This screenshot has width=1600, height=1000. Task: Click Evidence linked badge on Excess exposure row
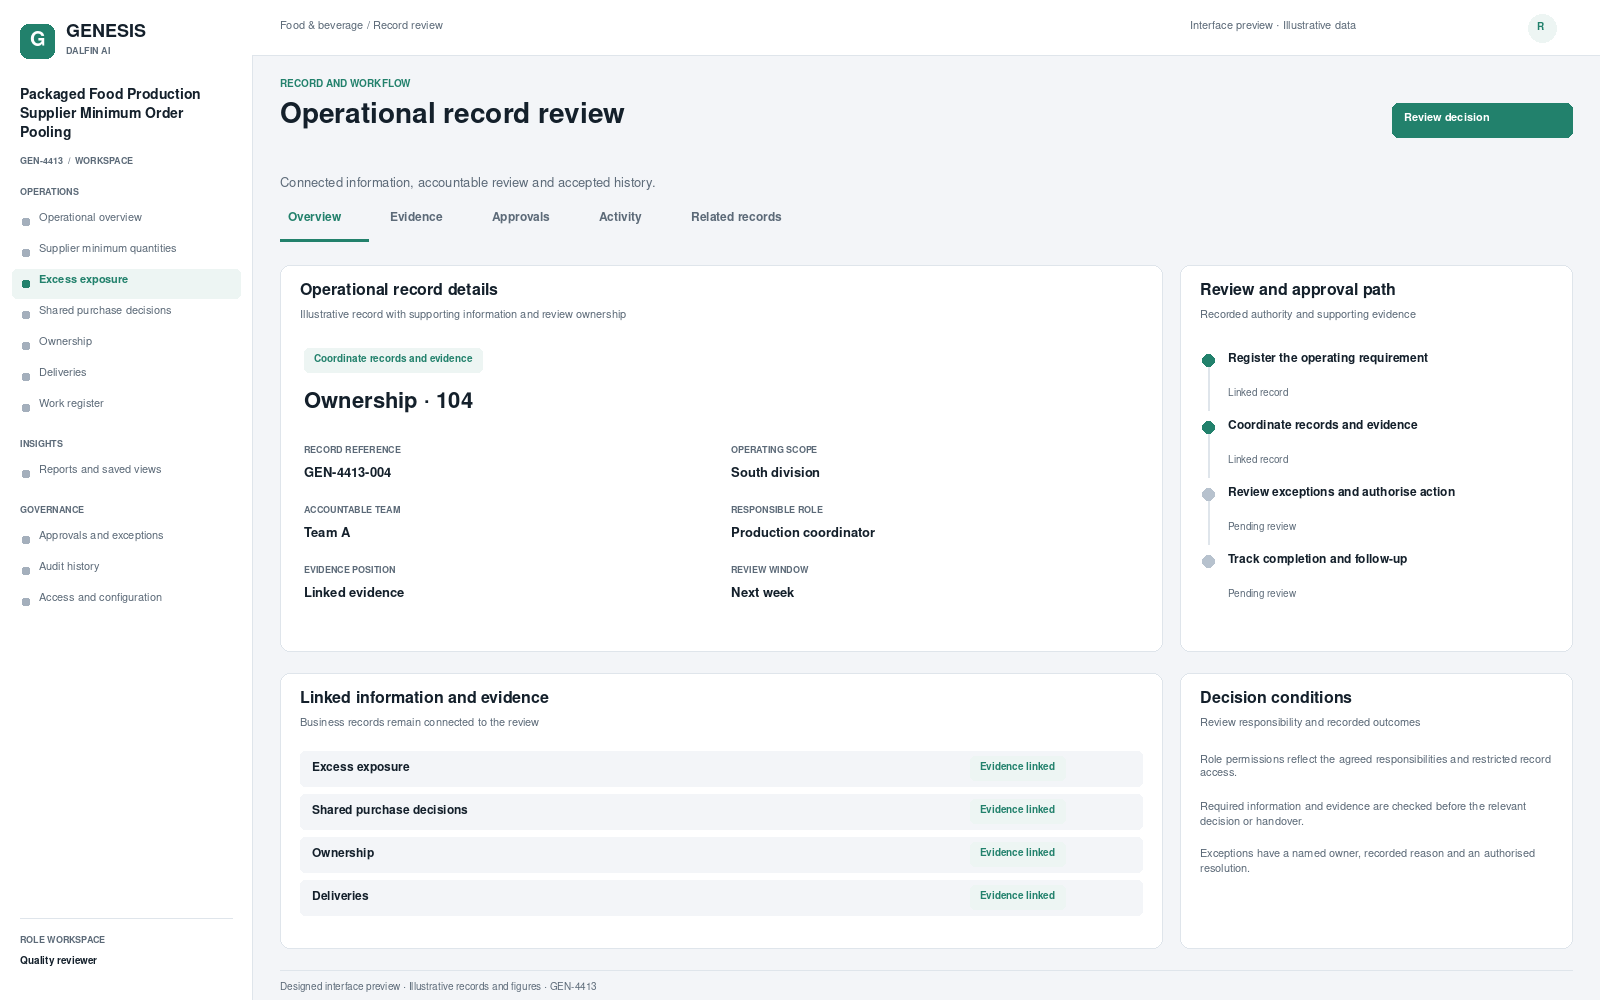1017,767
